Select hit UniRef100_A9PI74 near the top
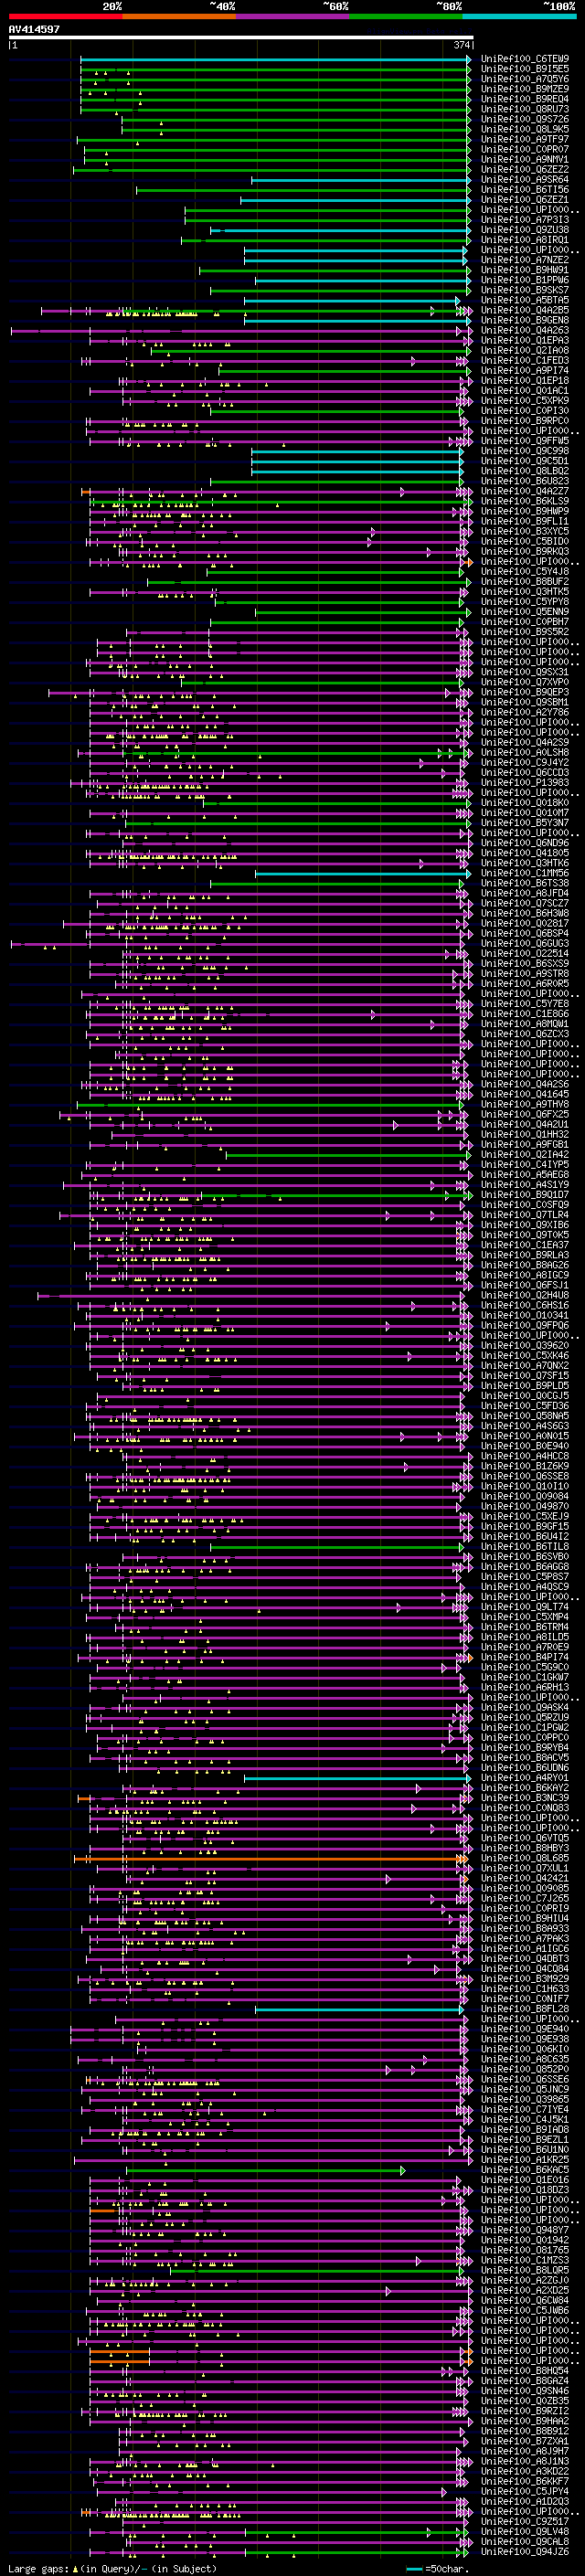Screen dimensions: 585x2576 525,370
